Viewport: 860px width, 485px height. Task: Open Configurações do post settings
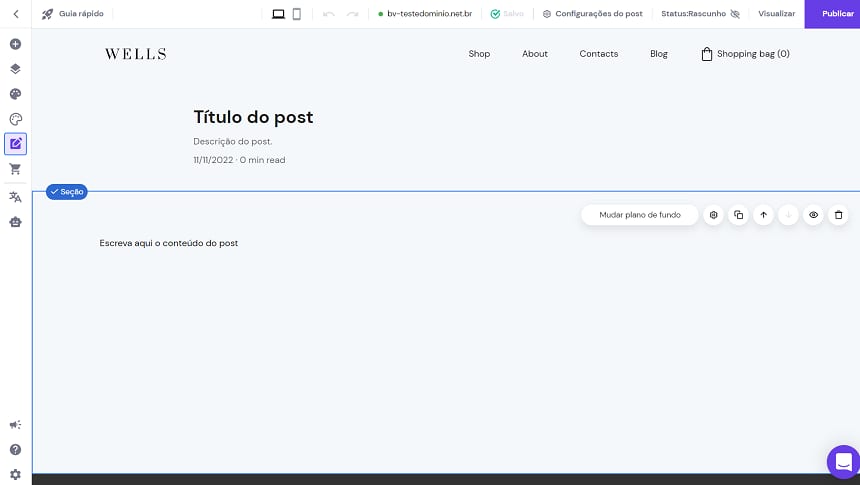592,14
